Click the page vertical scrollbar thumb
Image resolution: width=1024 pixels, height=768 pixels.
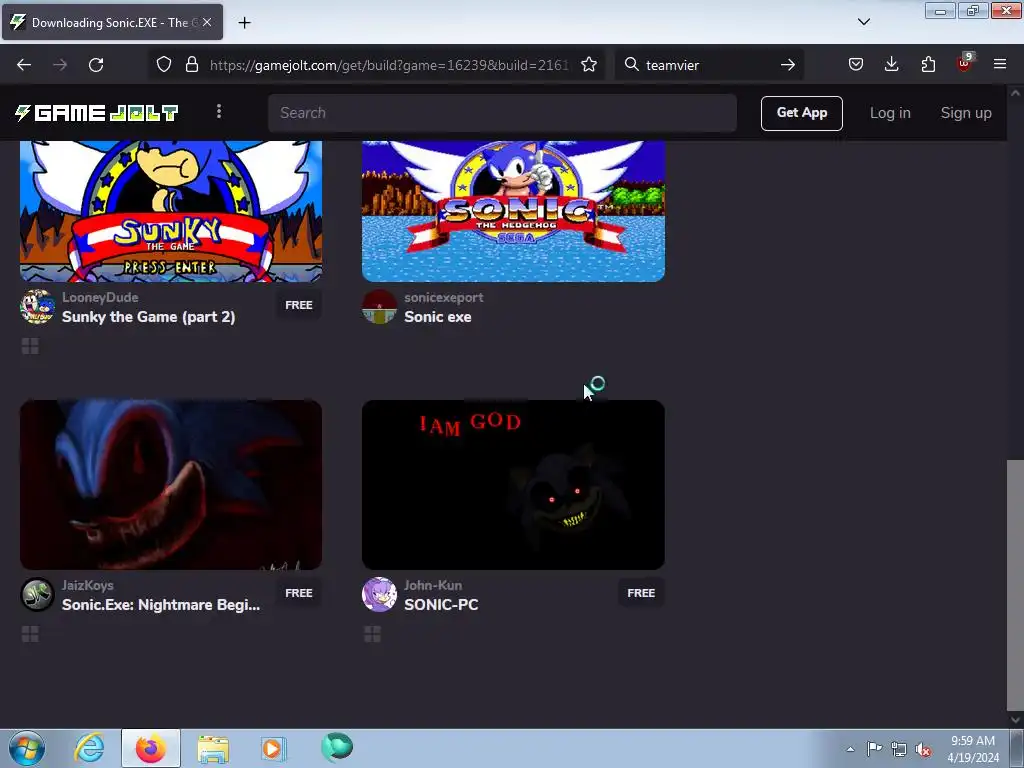pos(1015,585)
